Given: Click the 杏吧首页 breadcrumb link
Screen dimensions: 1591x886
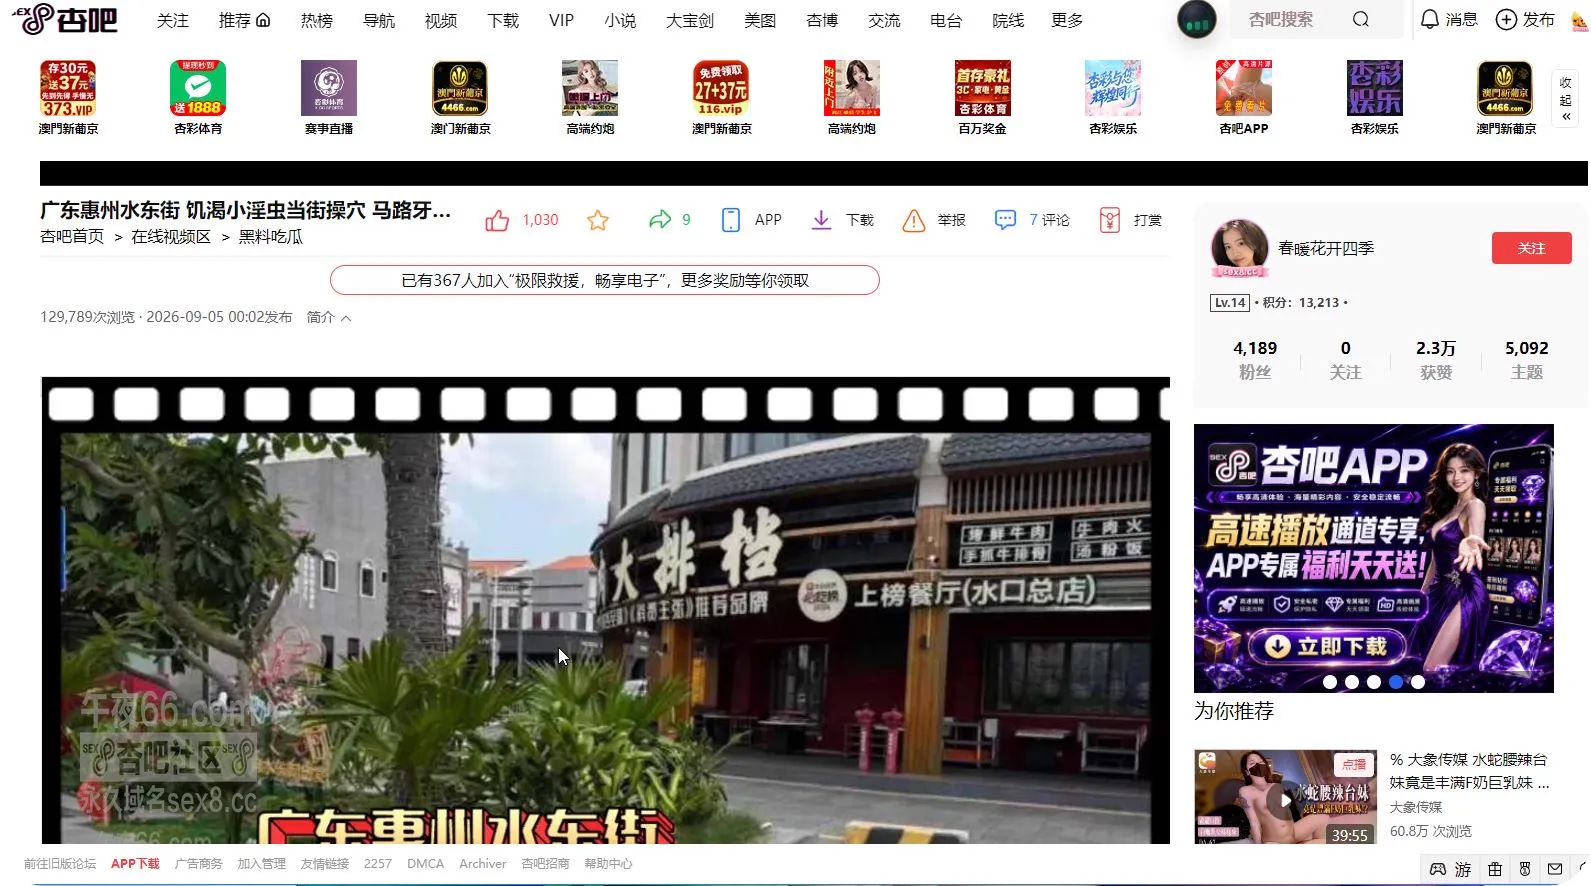Looking at the screenshot, I should click(x=72, y=237).
